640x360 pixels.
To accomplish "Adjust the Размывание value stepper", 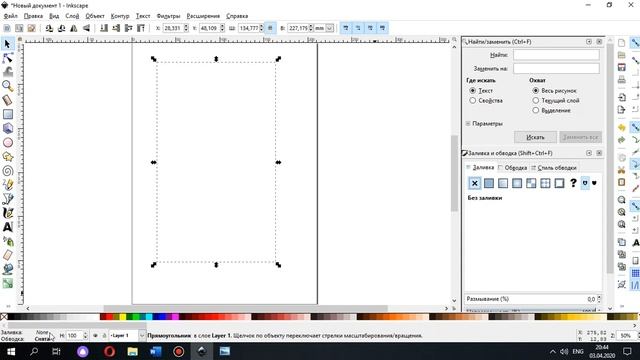I will coord(599,299).
